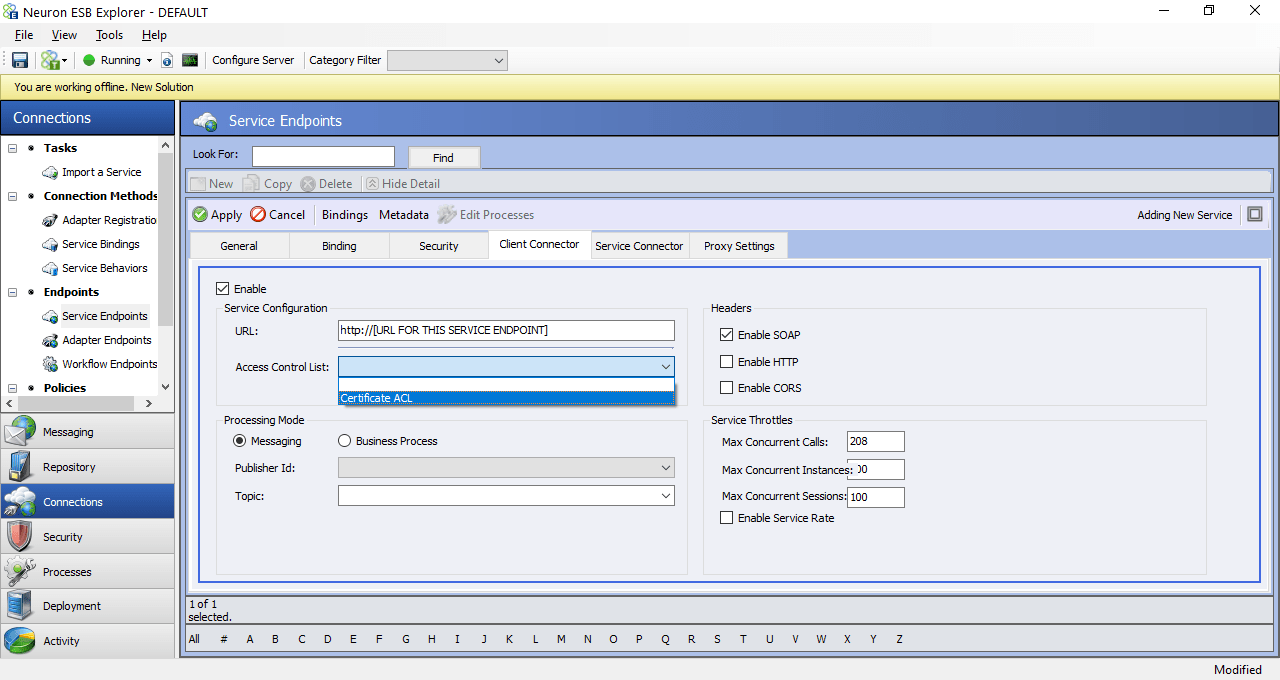Click the Metadata button
1280x680 pixels.
point(404,215)
